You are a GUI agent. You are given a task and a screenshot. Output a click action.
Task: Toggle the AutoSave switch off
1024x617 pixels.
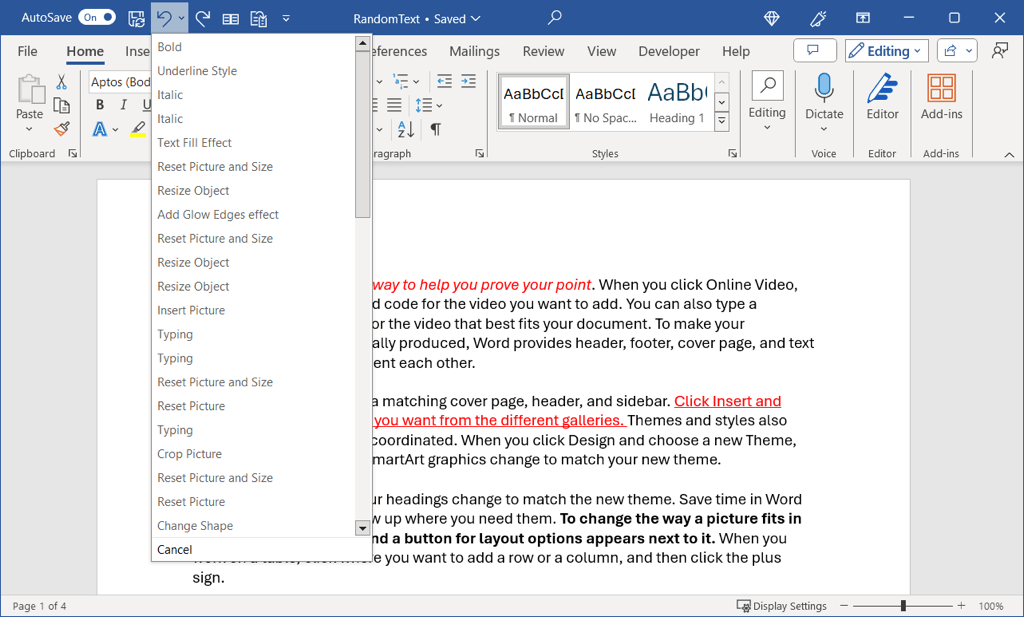[97, 18]
